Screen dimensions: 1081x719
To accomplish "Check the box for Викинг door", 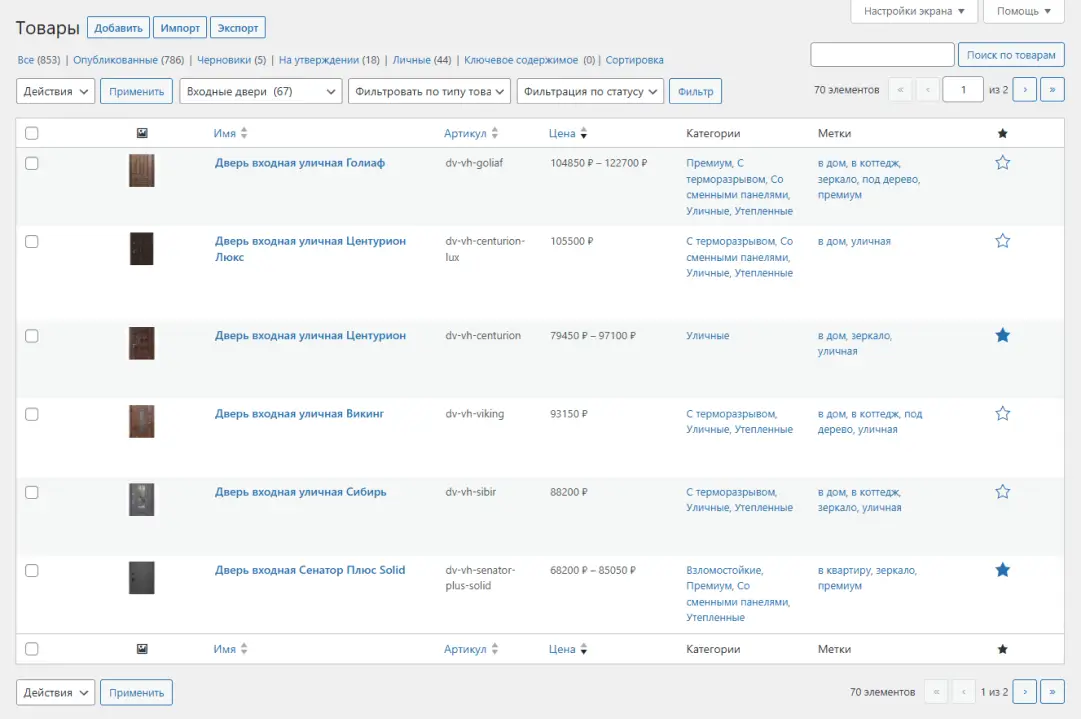I will (32, 414).
